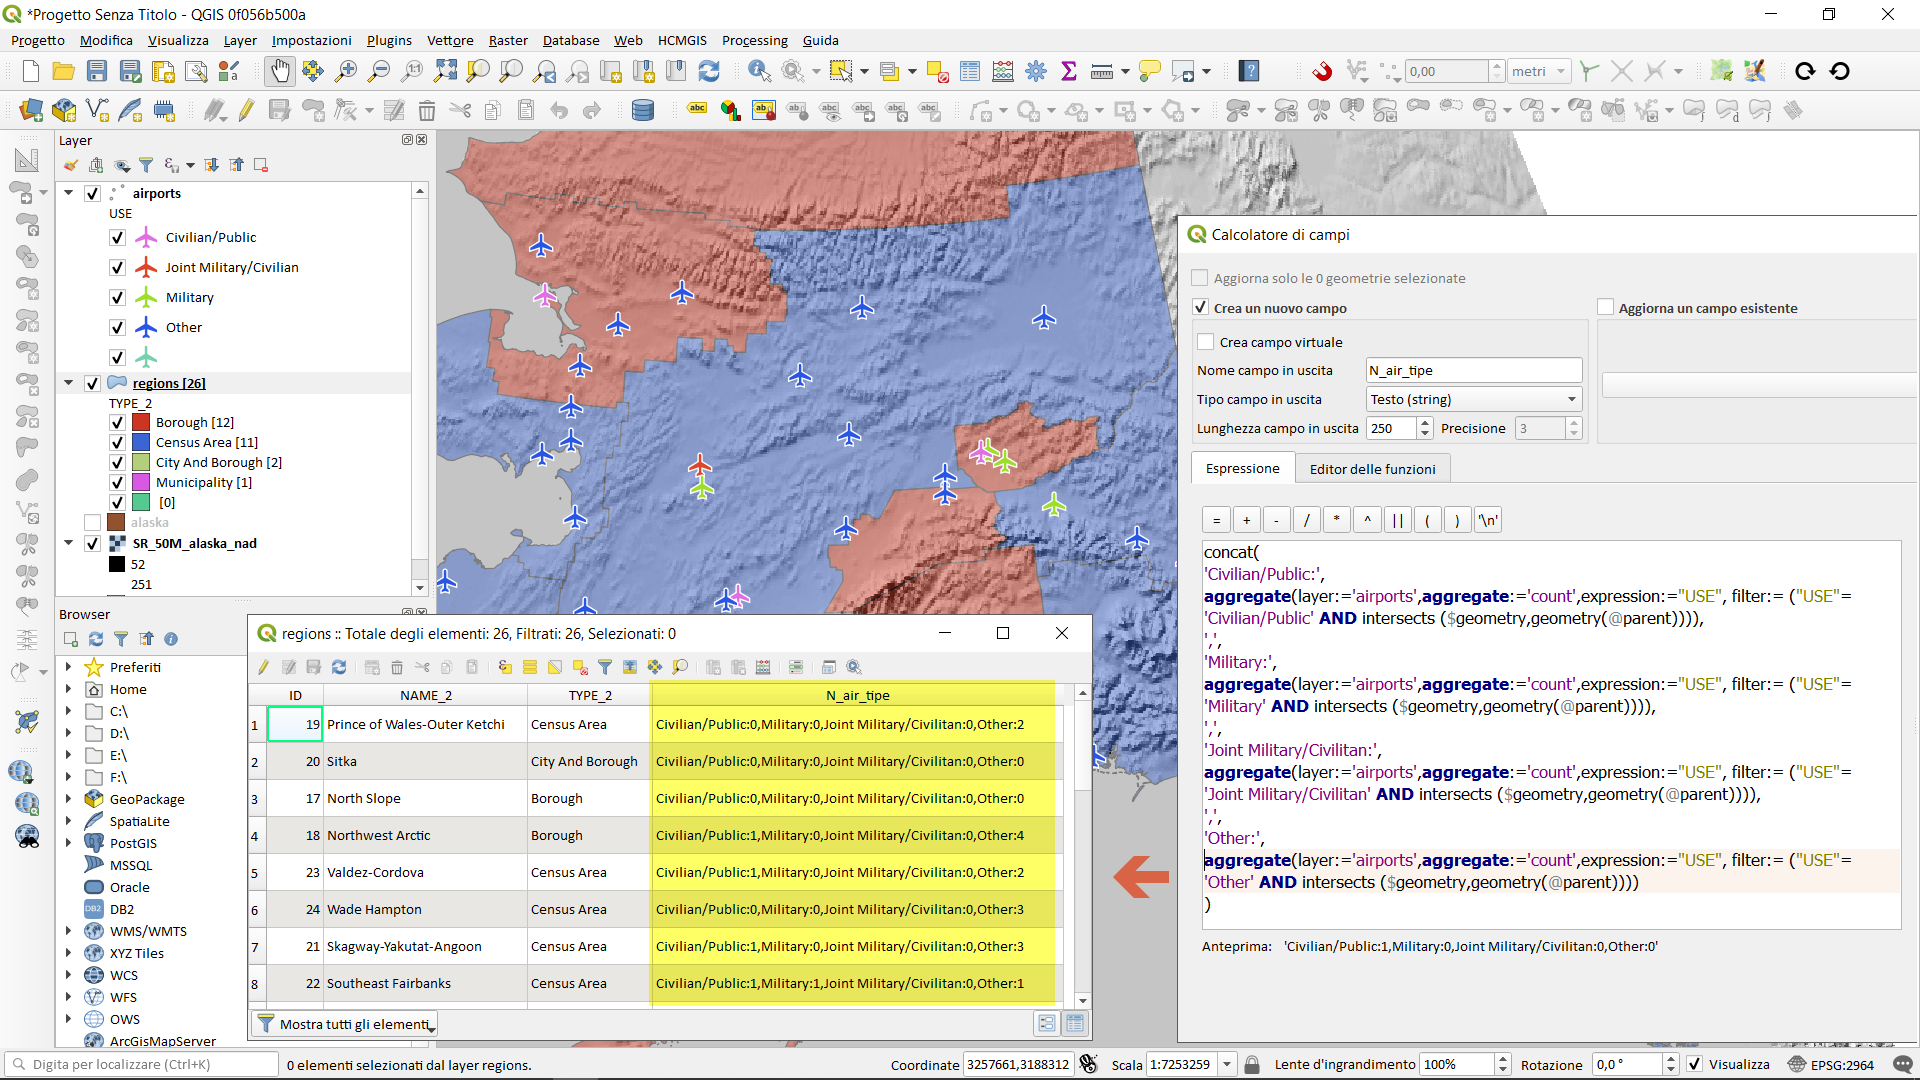The height and width of the screenshot is (1080, 1920).
Task: Select the Pan Map hand tool
Action: 280,71
